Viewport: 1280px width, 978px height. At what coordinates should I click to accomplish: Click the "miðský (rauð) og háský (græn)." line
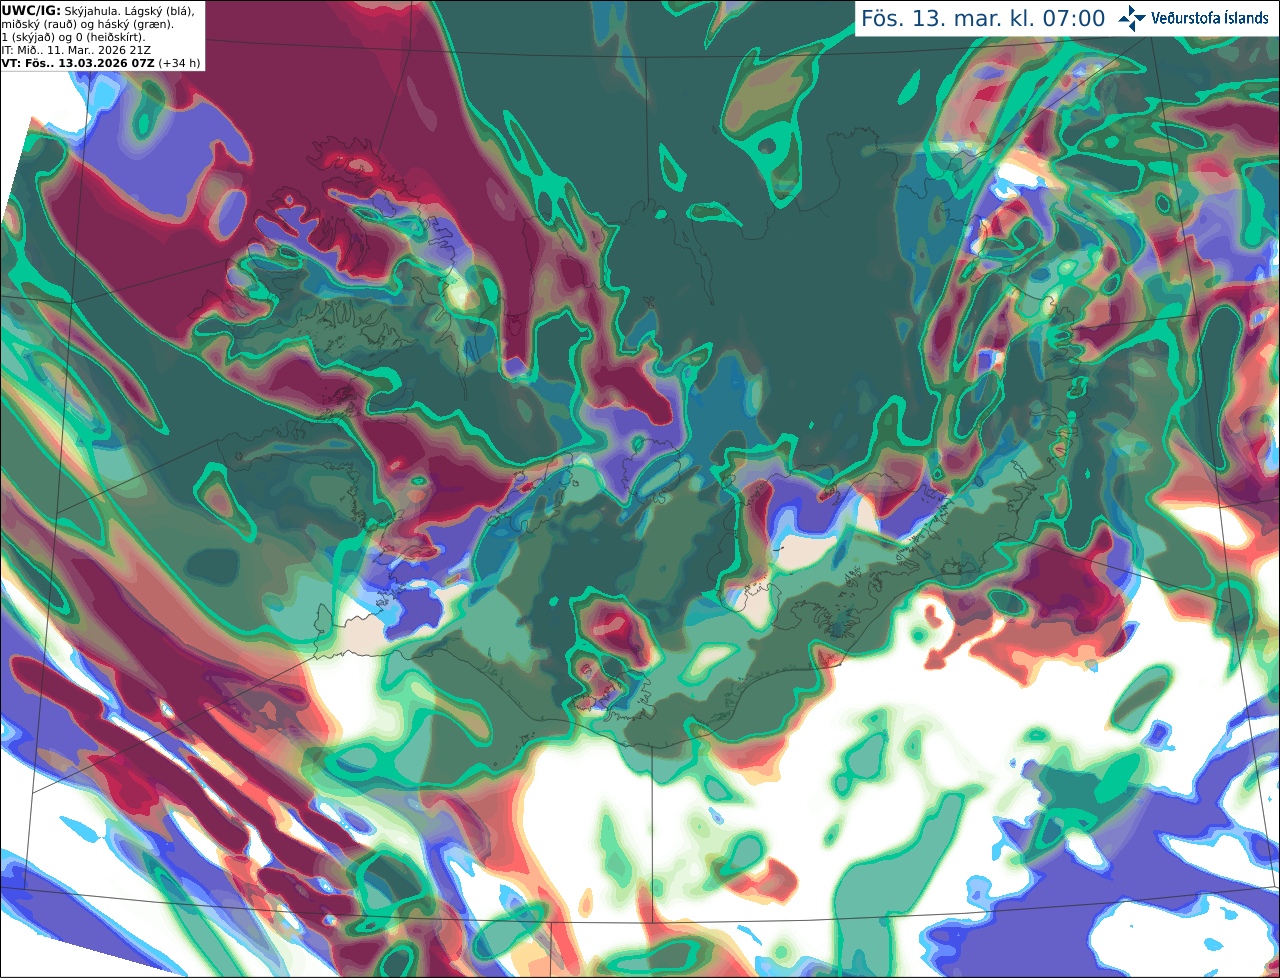click(x=87, y=24)
